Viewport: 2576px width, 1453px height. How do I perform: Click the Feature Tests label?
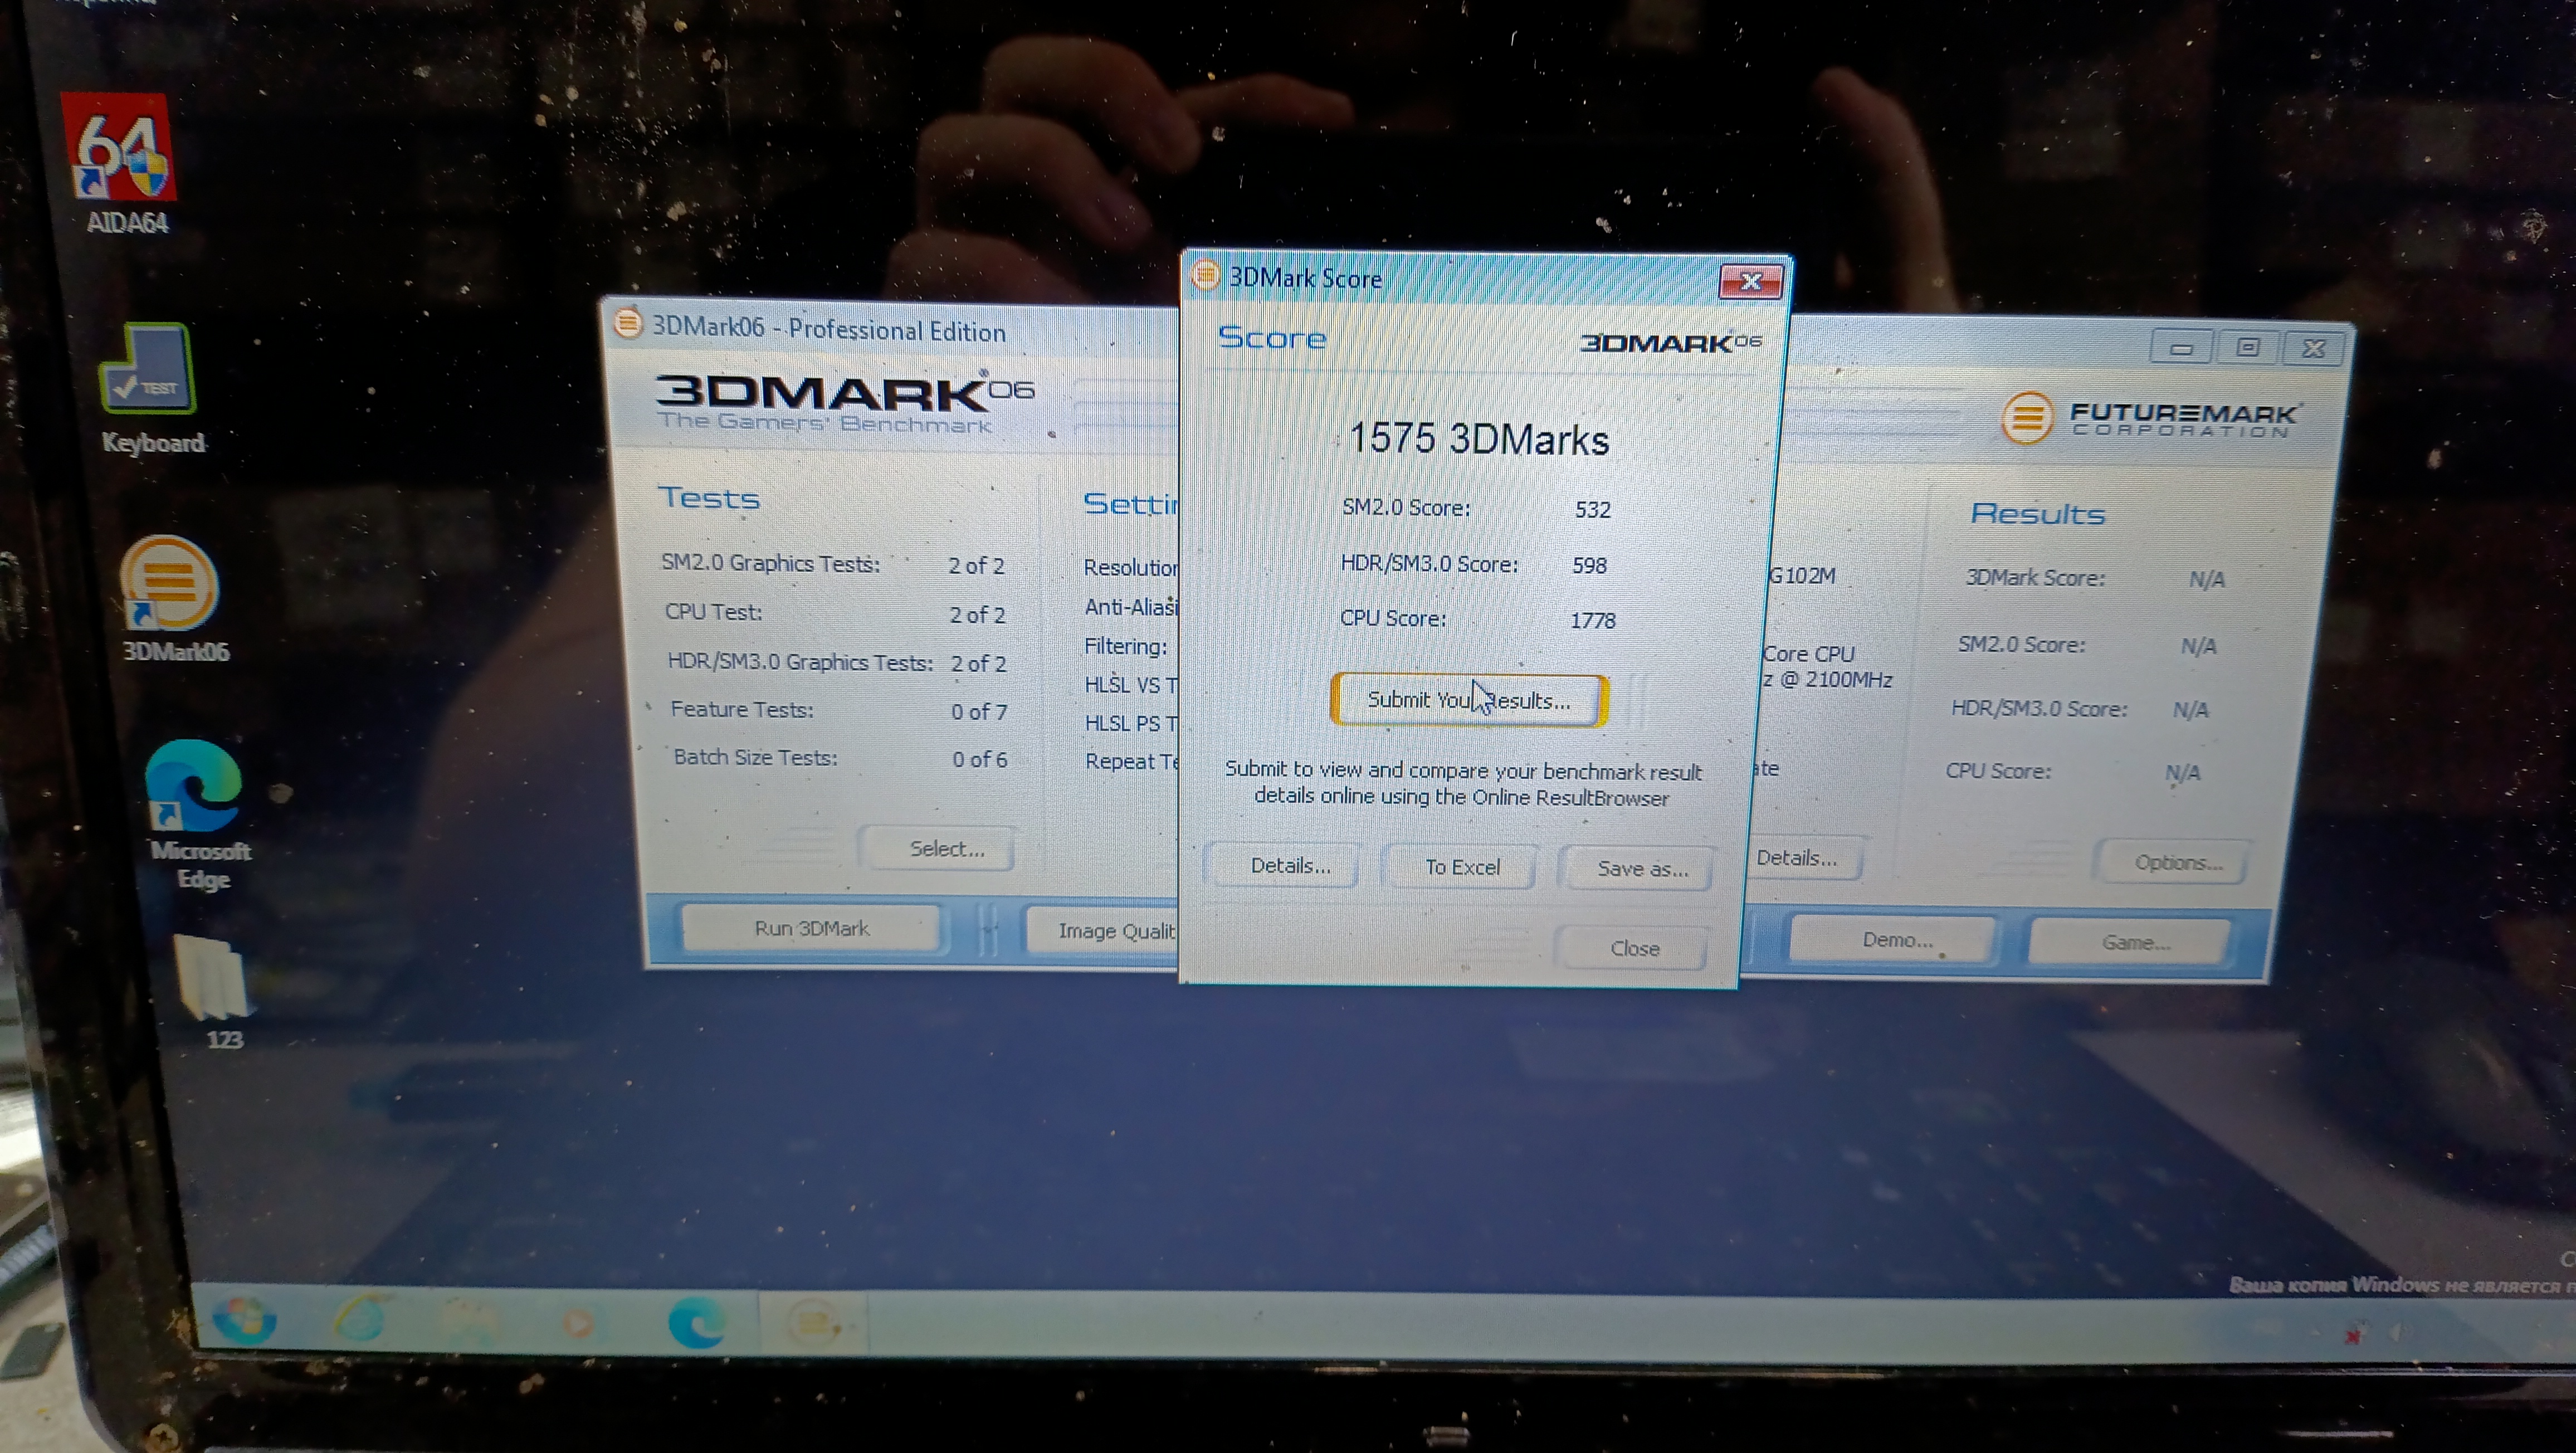[x=741, y=709]
